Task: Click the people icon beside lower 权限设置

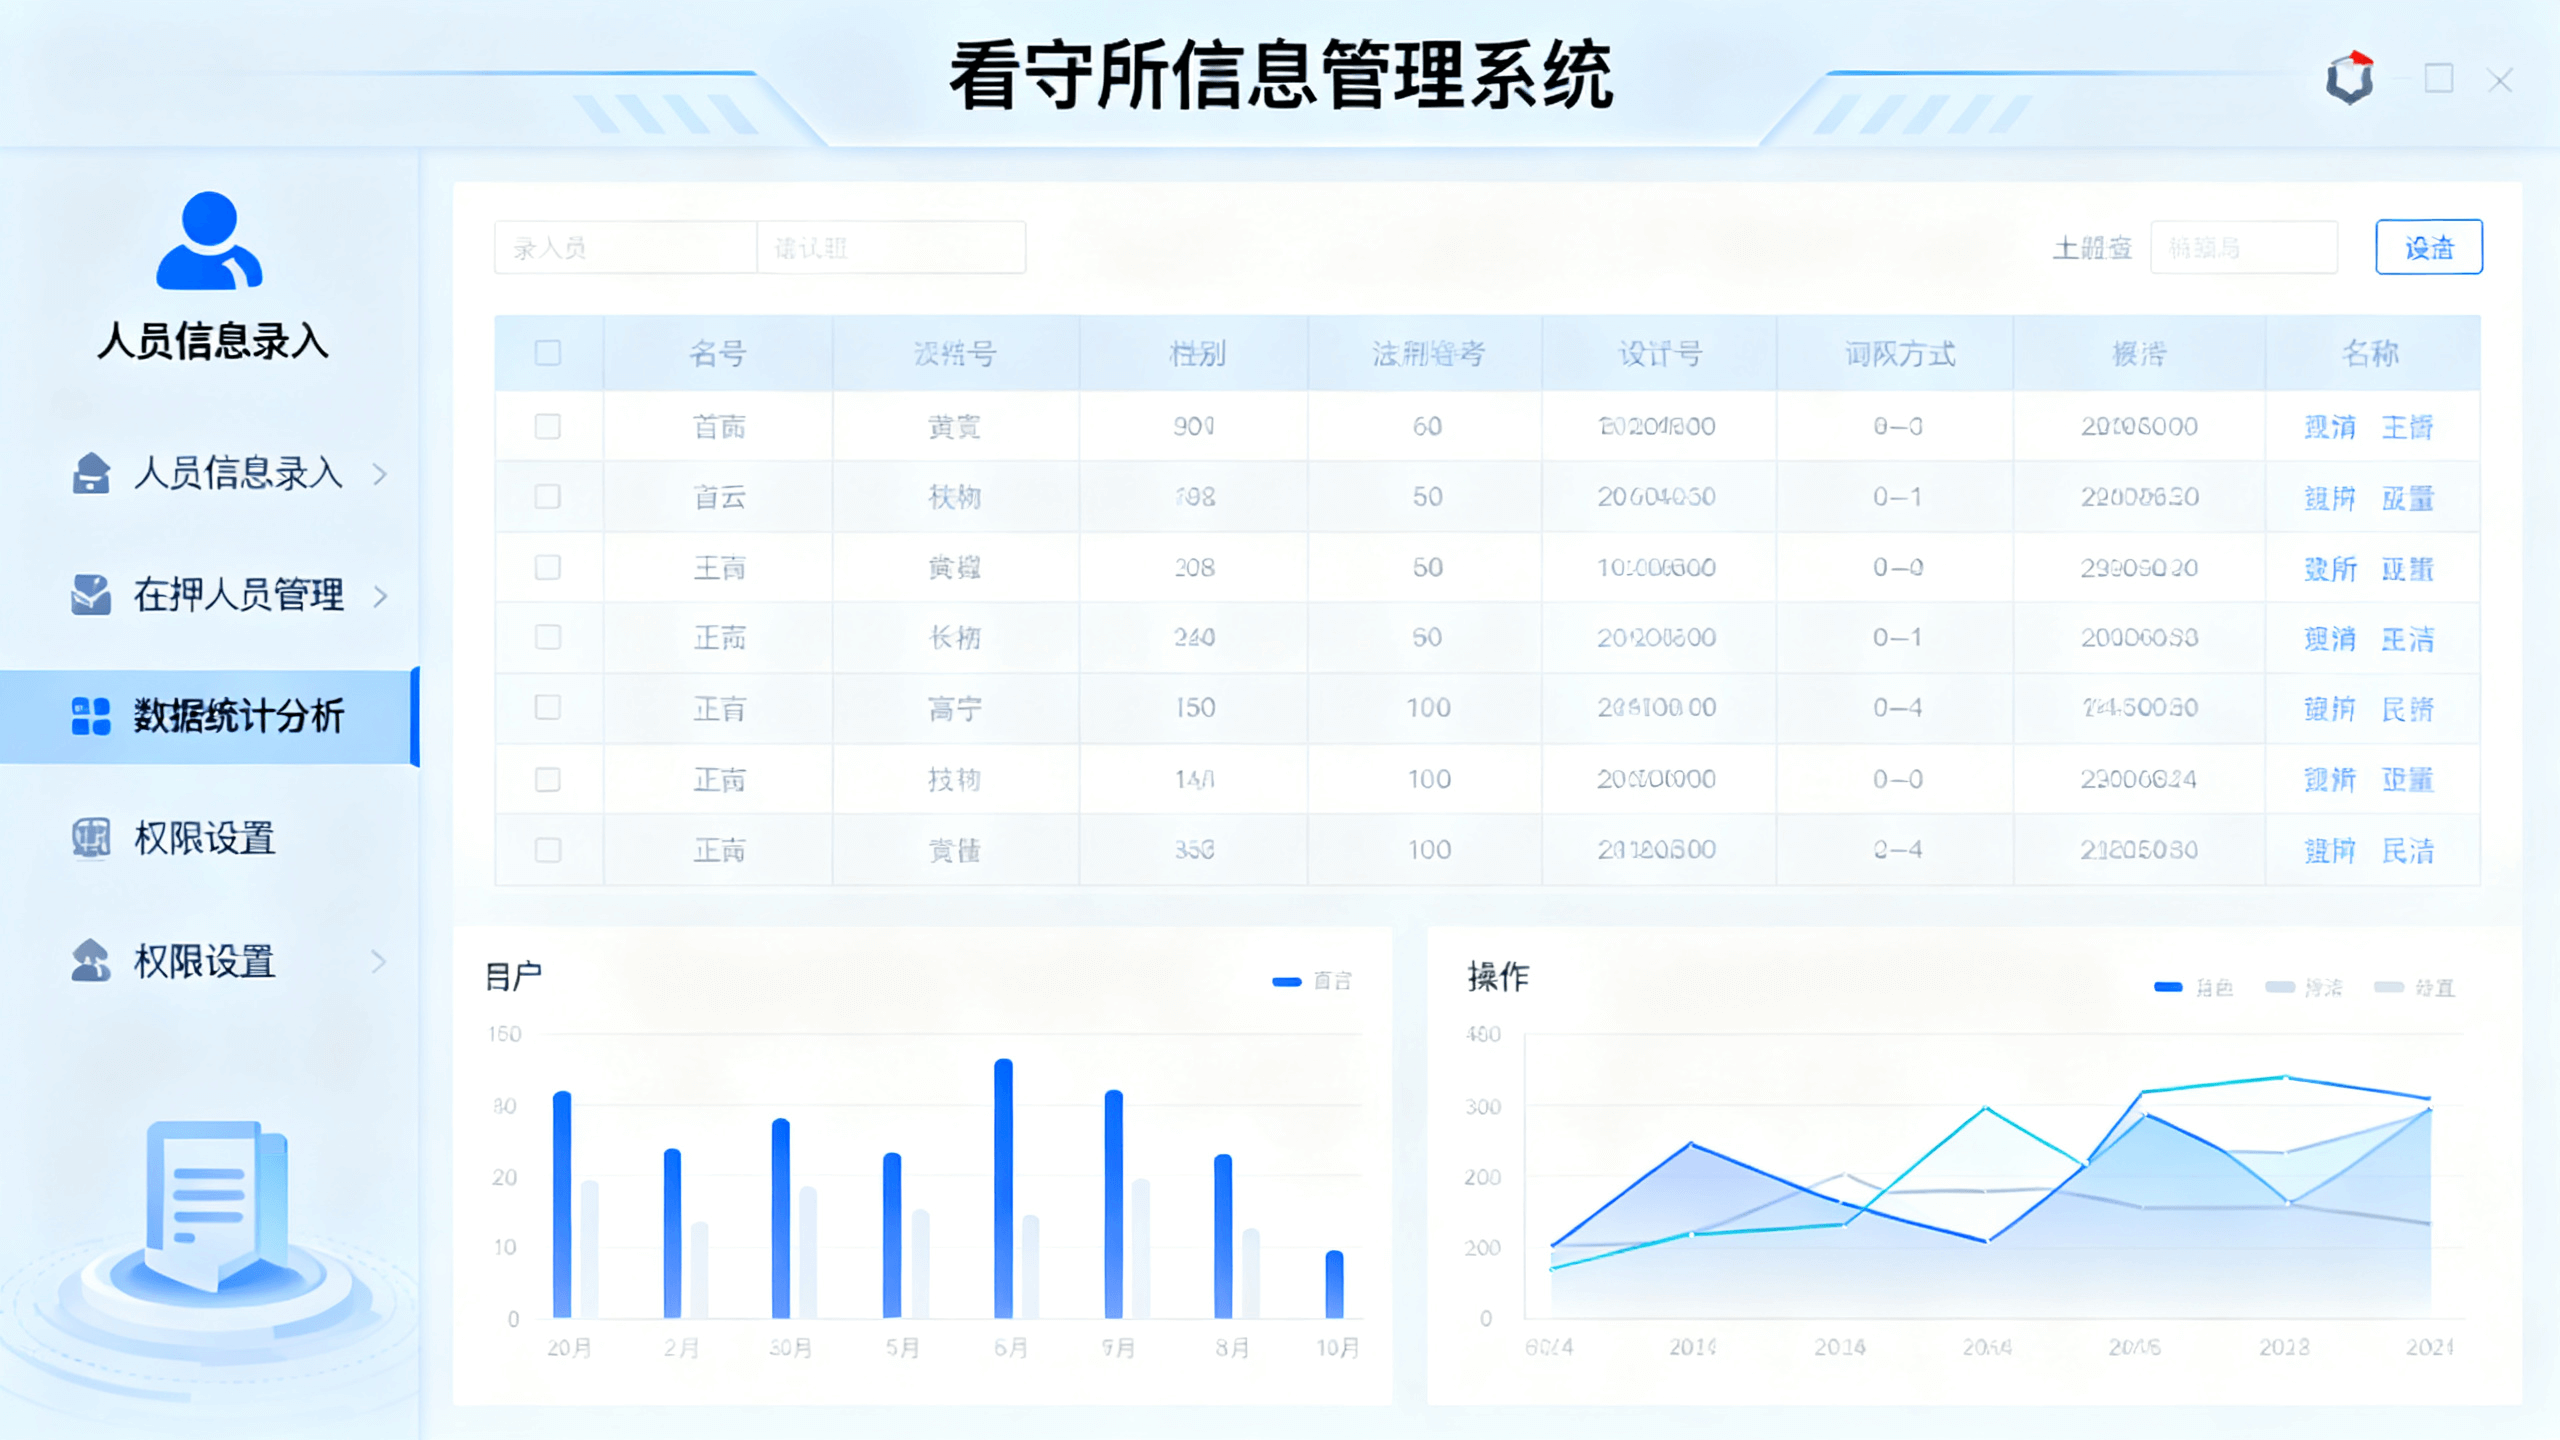Action: (89, 961)
